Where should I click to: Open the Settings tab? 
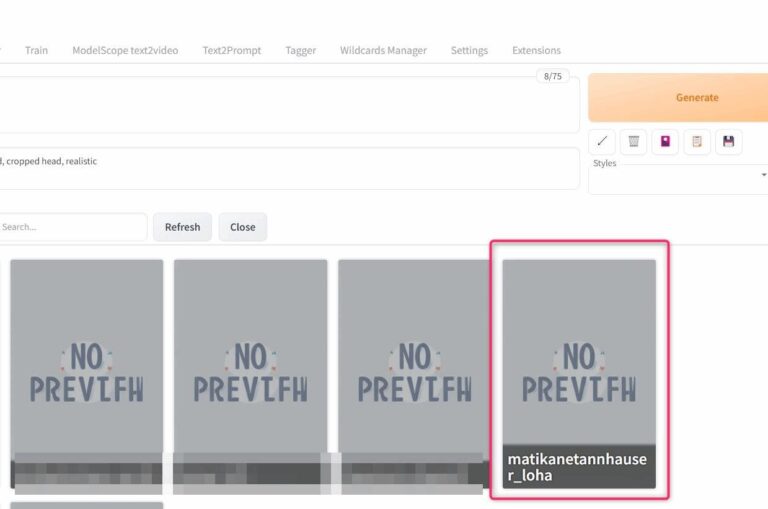[x=469, y=50]
